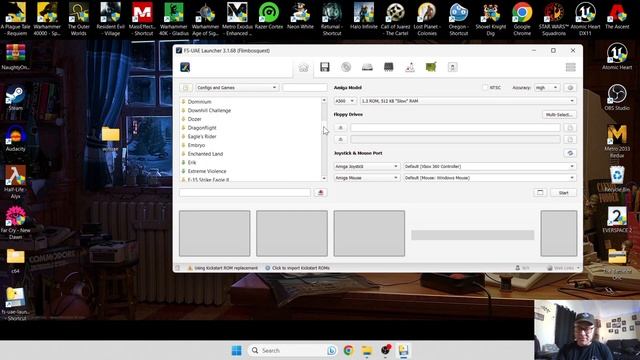Open the Accuracy High dropdown
The width and height of the screenshot is (640, 360).
pos(547,88)
